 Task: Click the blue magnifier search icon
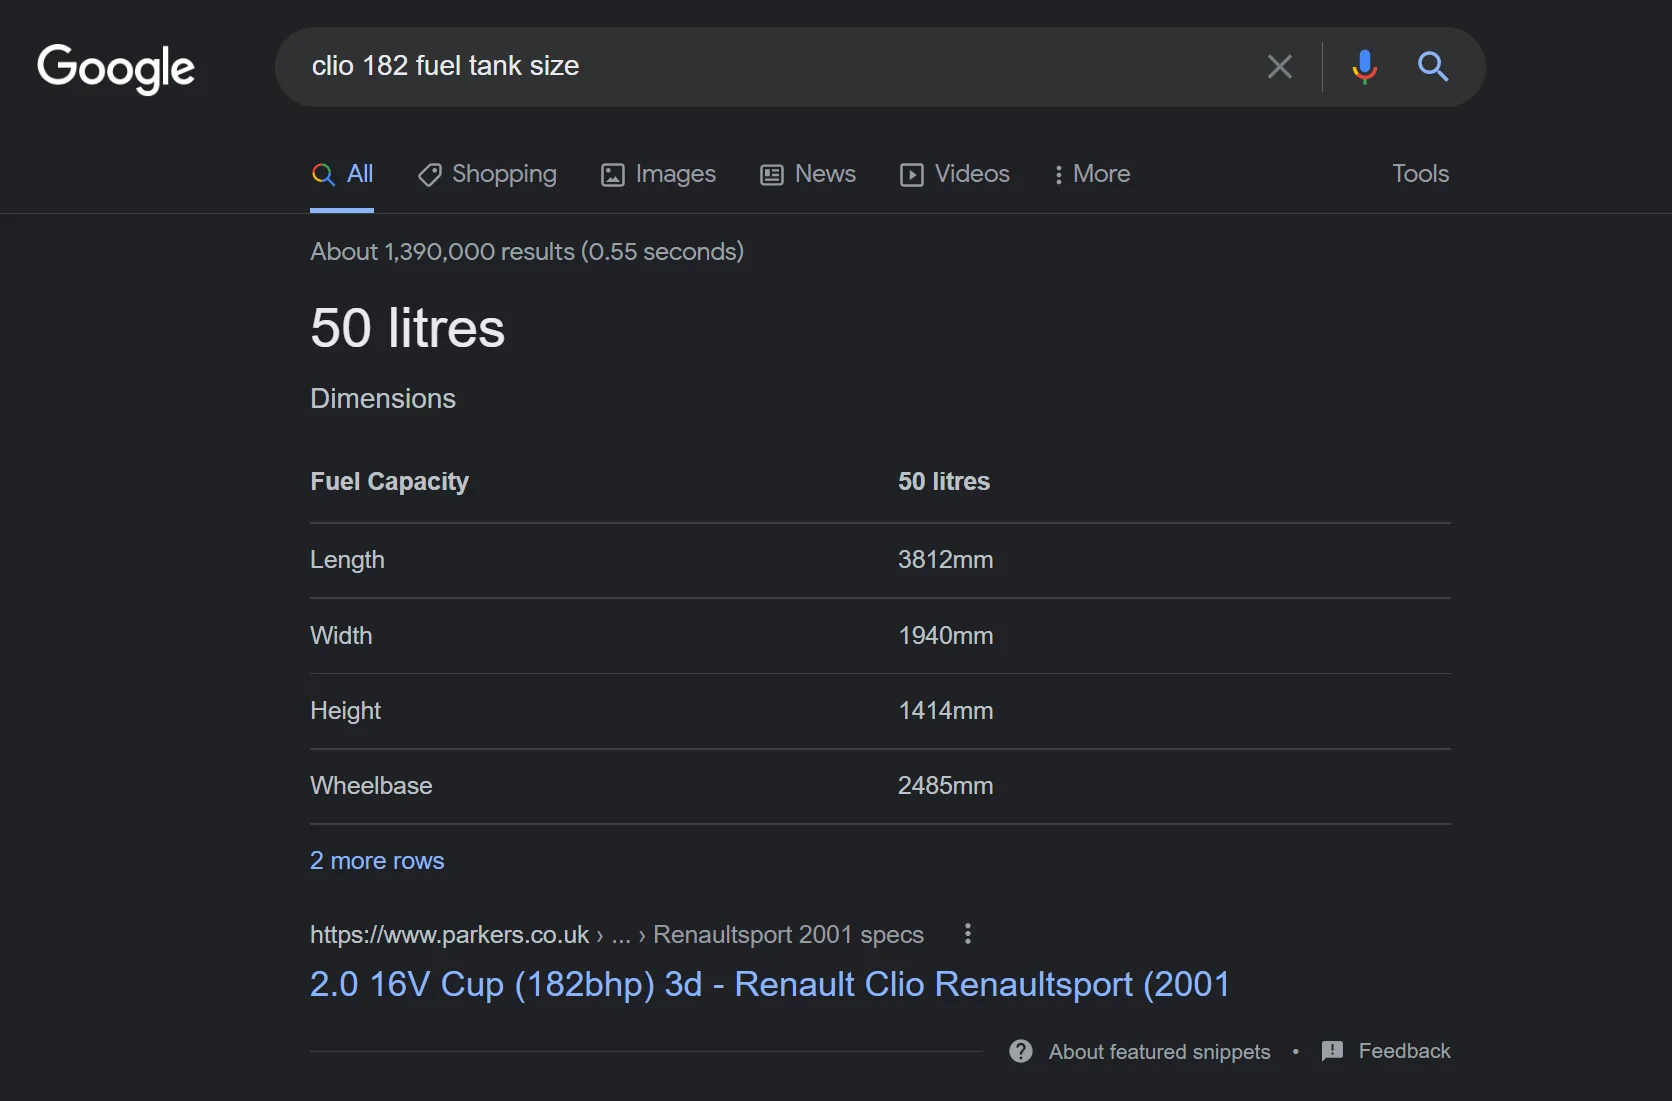click(x=1433, y=67)
